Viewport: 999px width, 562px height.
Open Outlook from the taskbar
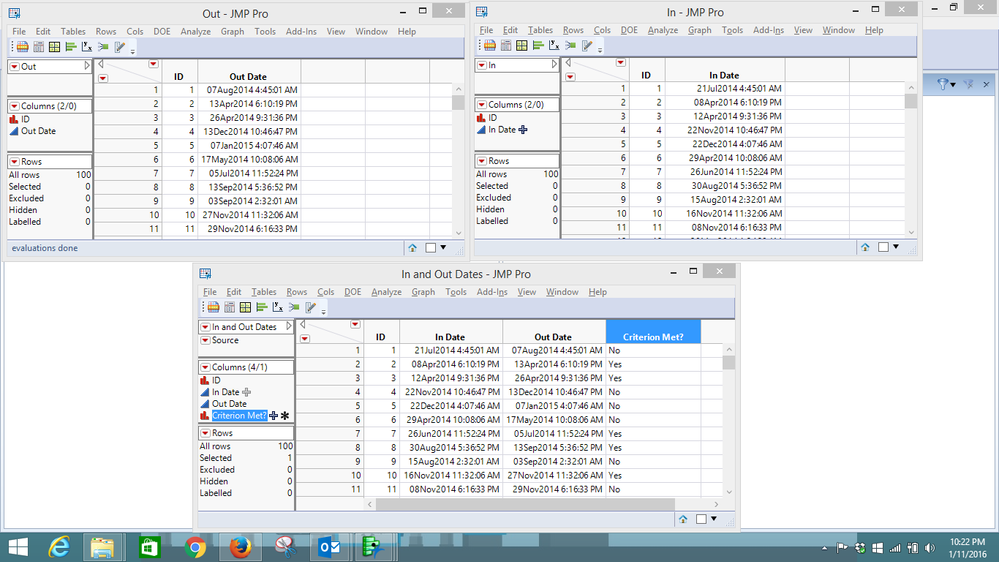click(330, 547)
